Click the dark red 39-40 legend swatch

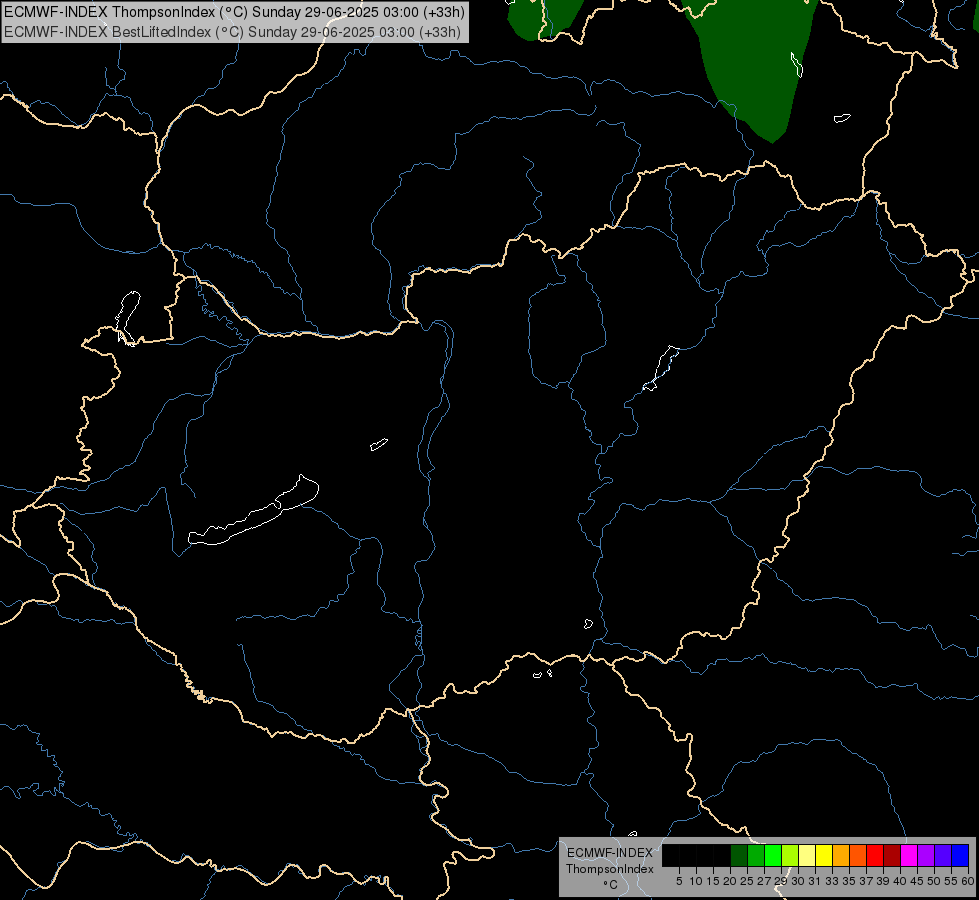[892, 856]
